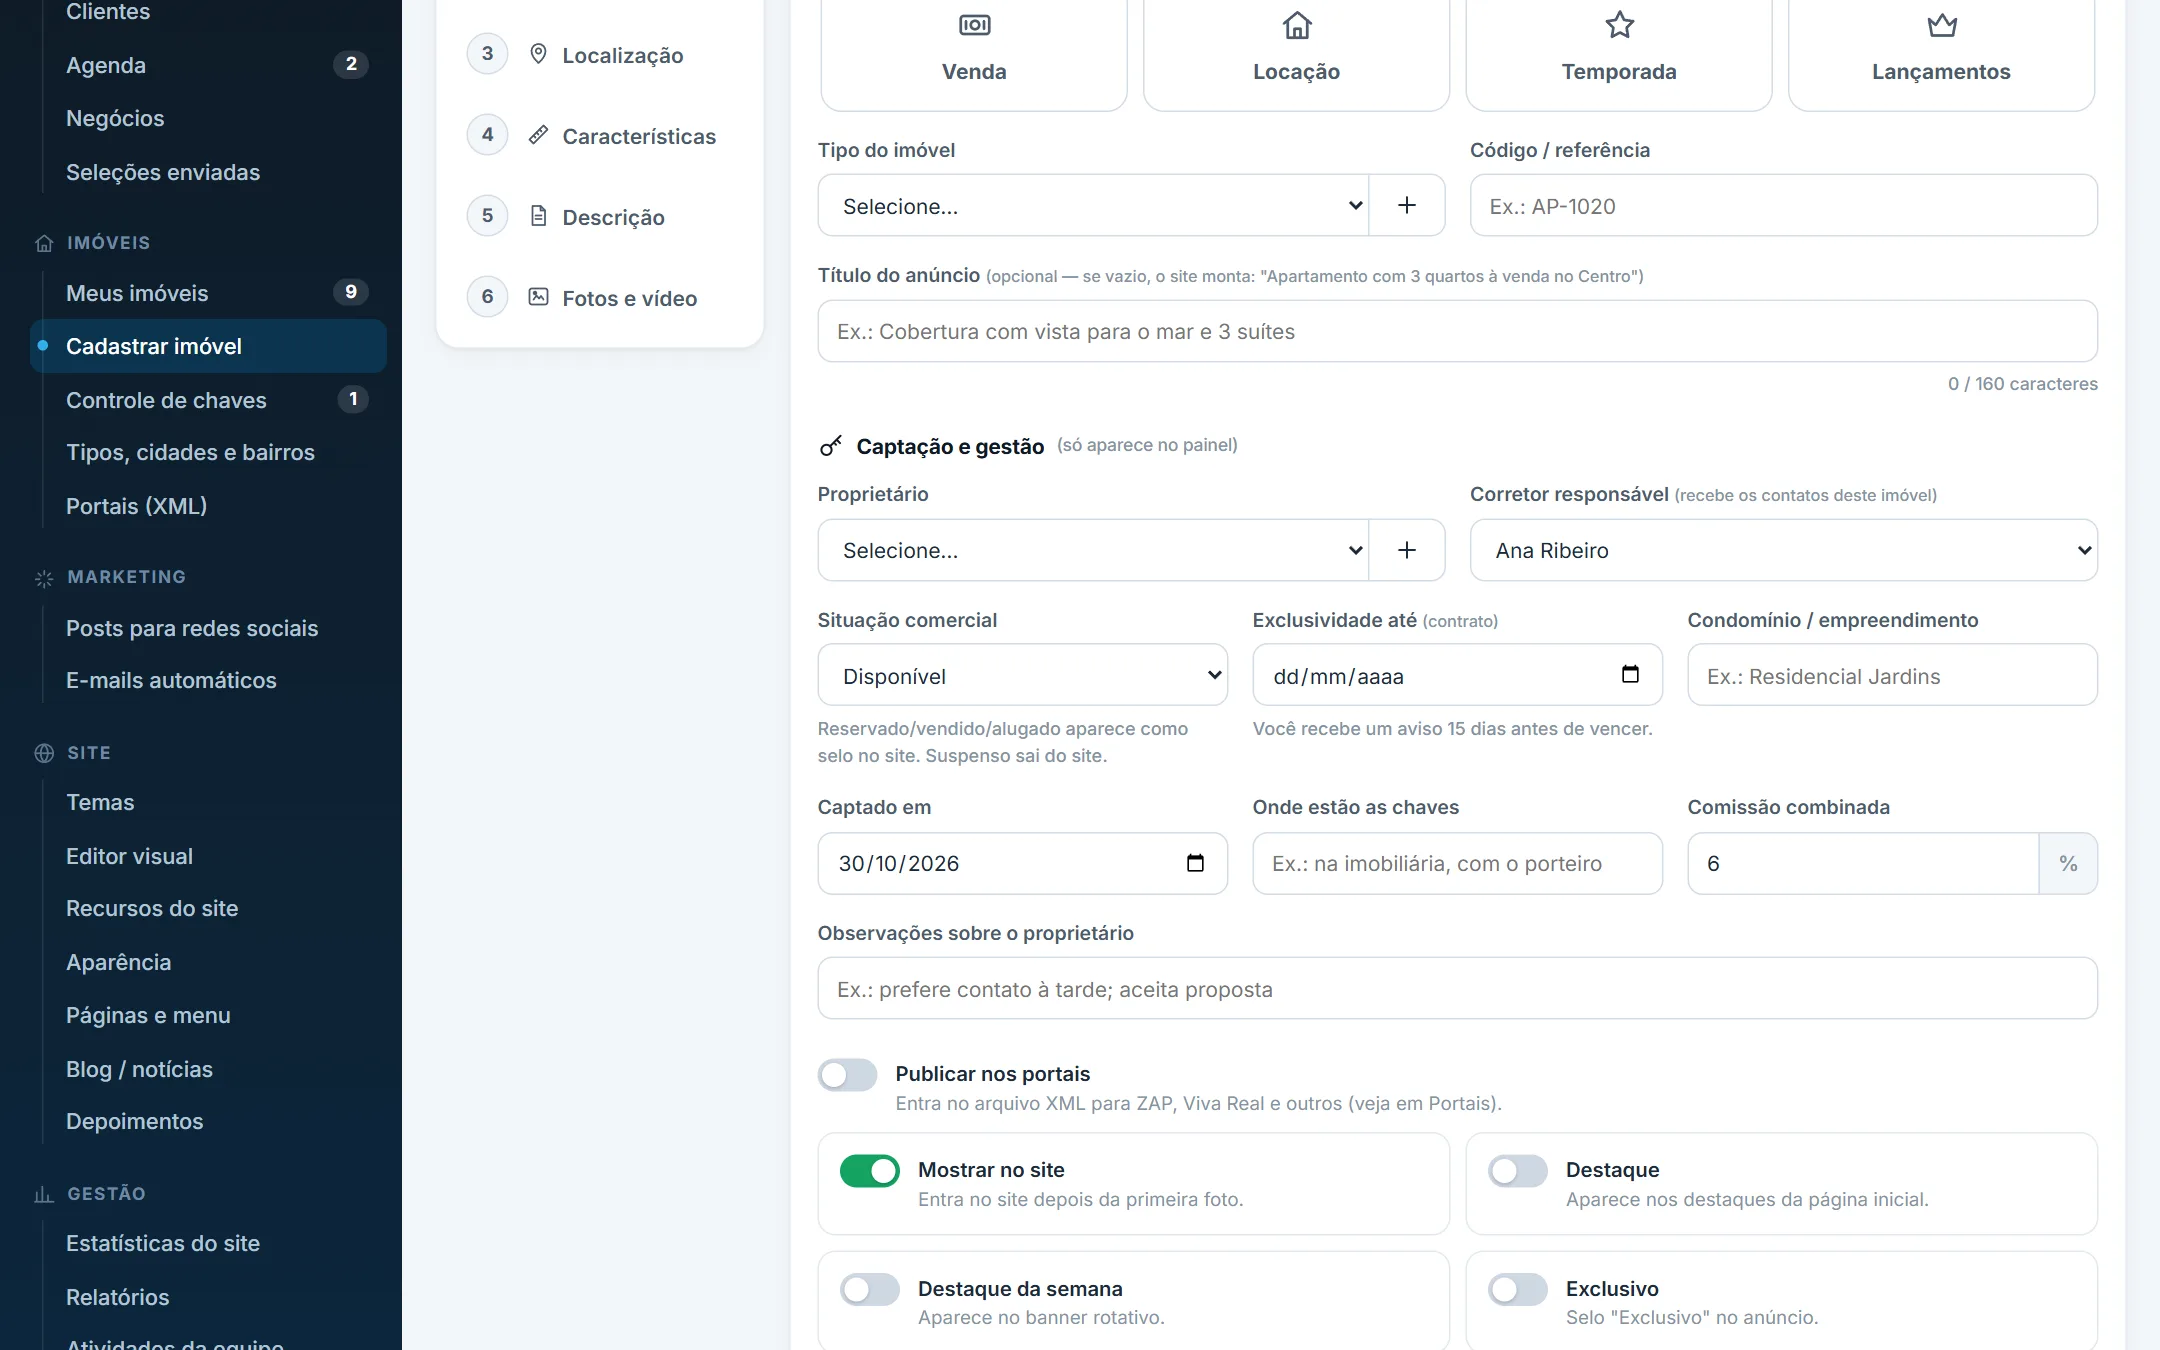Image resolution: width=2160 pixels, height=1350 pixels.
Task: Open Aparência page
Action: click(208, 962)
